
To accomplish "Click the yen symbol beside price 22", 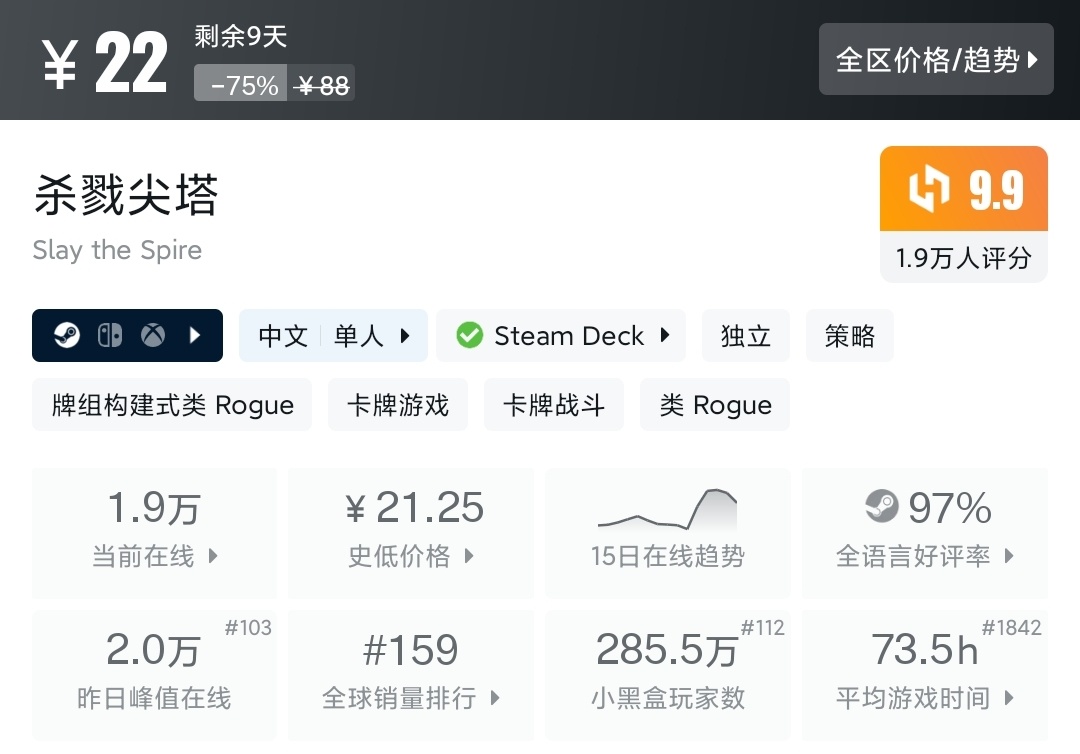I will coord(60,66).
